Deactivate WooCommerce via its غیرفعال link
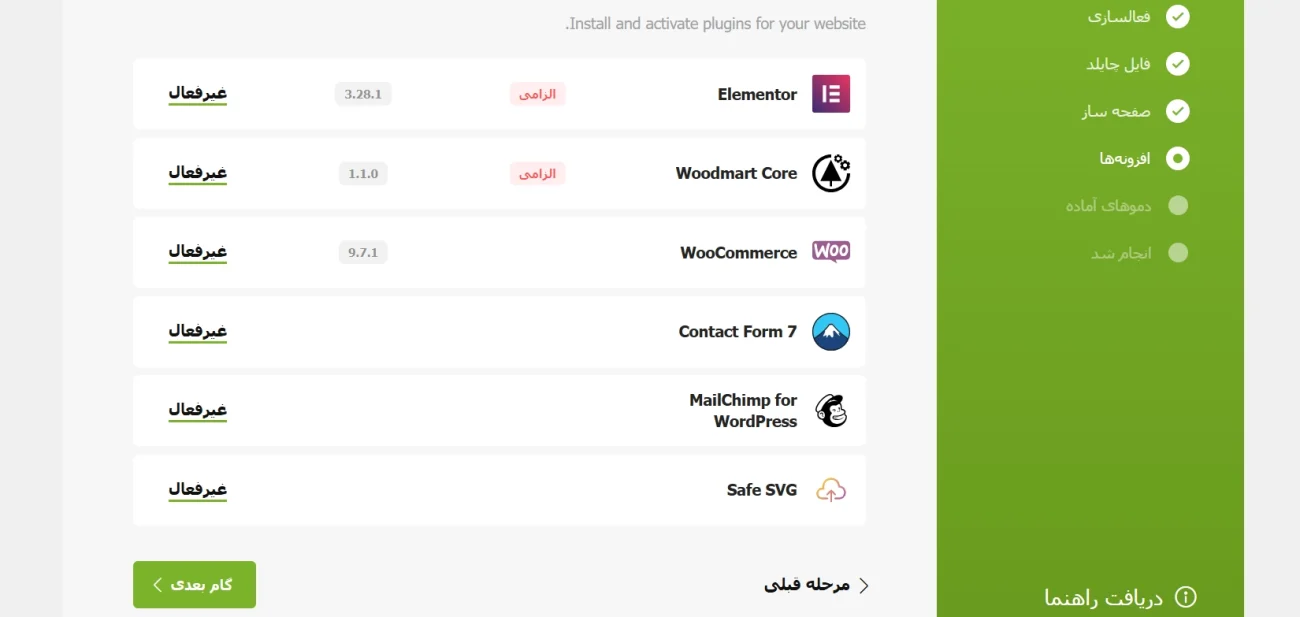This screenshot has height=617, width=1300. coord(197,251)
